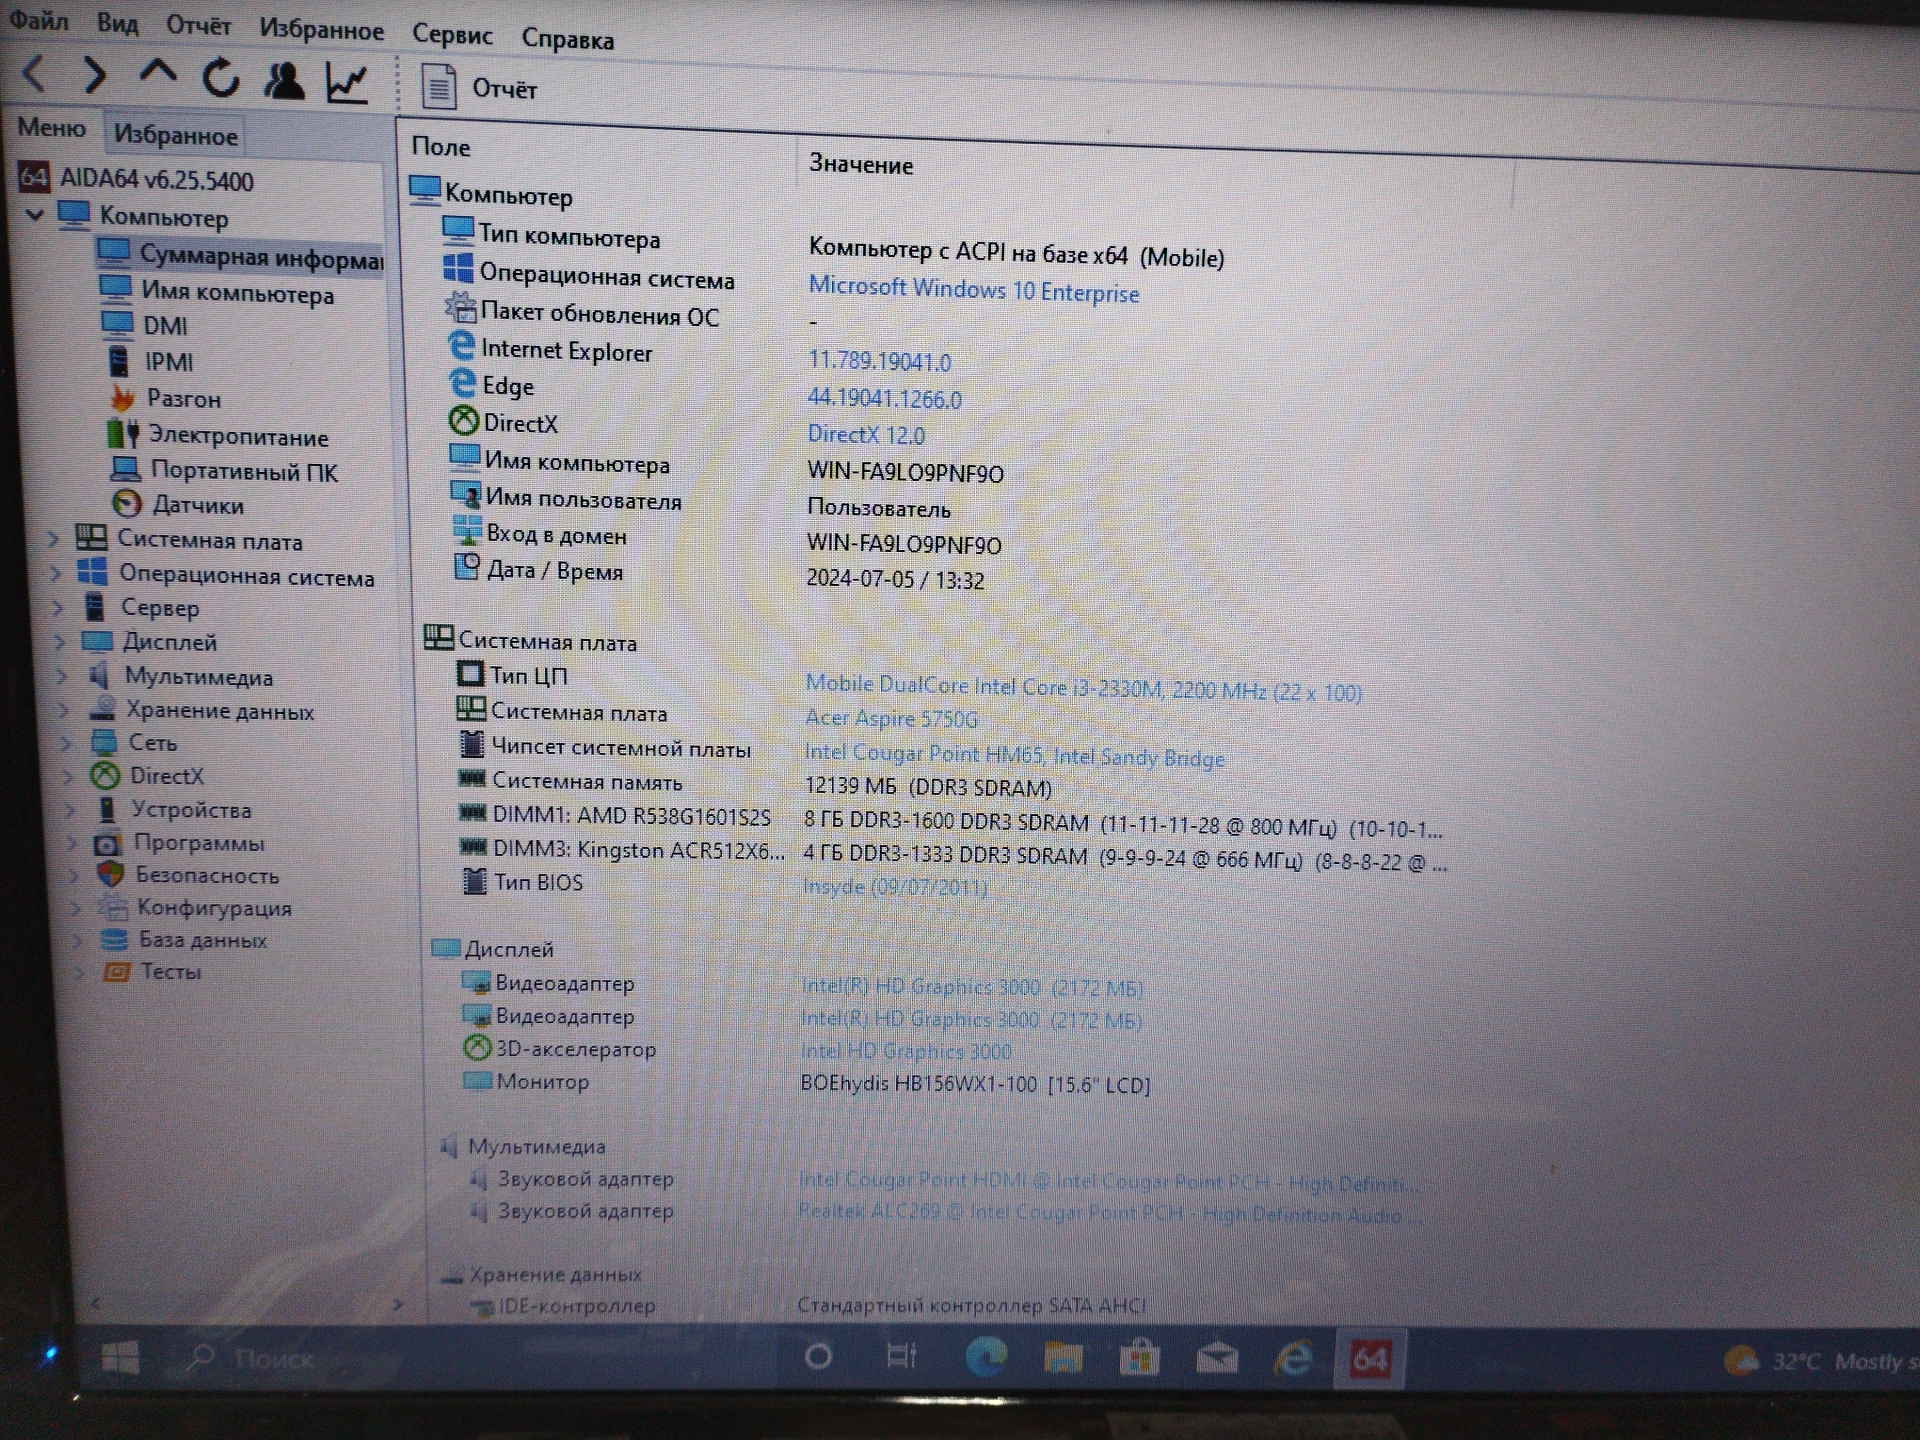Select the Тесты icon in tree
The image size is (1920, 1440).
click(117, 971)
